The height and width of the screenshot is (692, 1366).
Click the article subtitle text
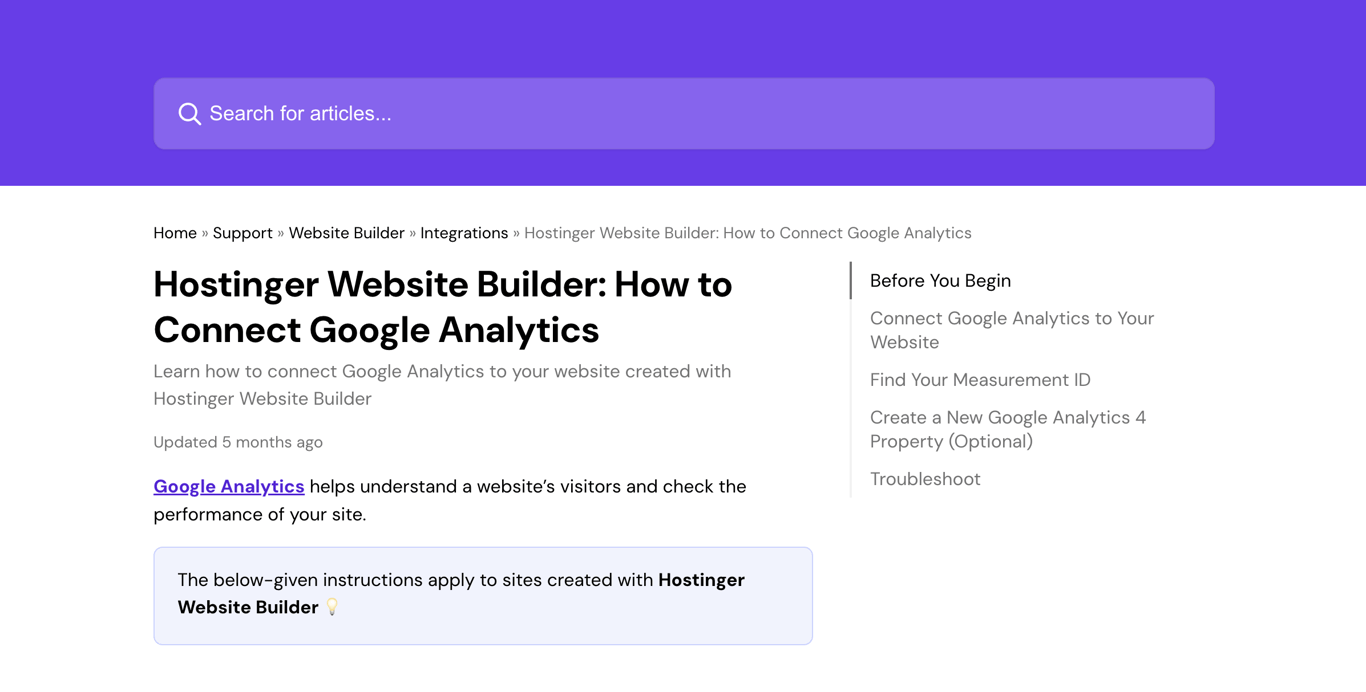coord(442,385)
